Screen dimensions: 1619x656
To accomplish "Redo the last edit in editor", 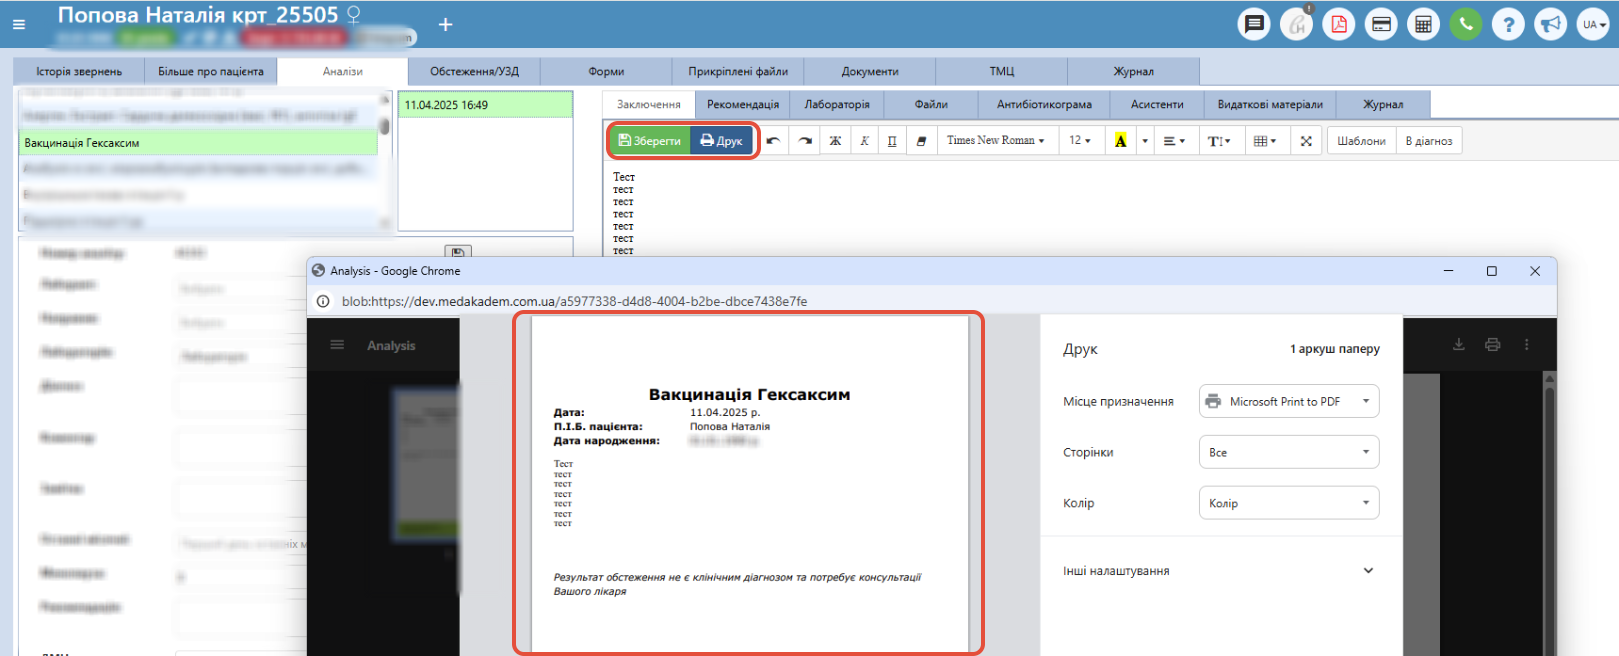I will [x=805, y=141].
